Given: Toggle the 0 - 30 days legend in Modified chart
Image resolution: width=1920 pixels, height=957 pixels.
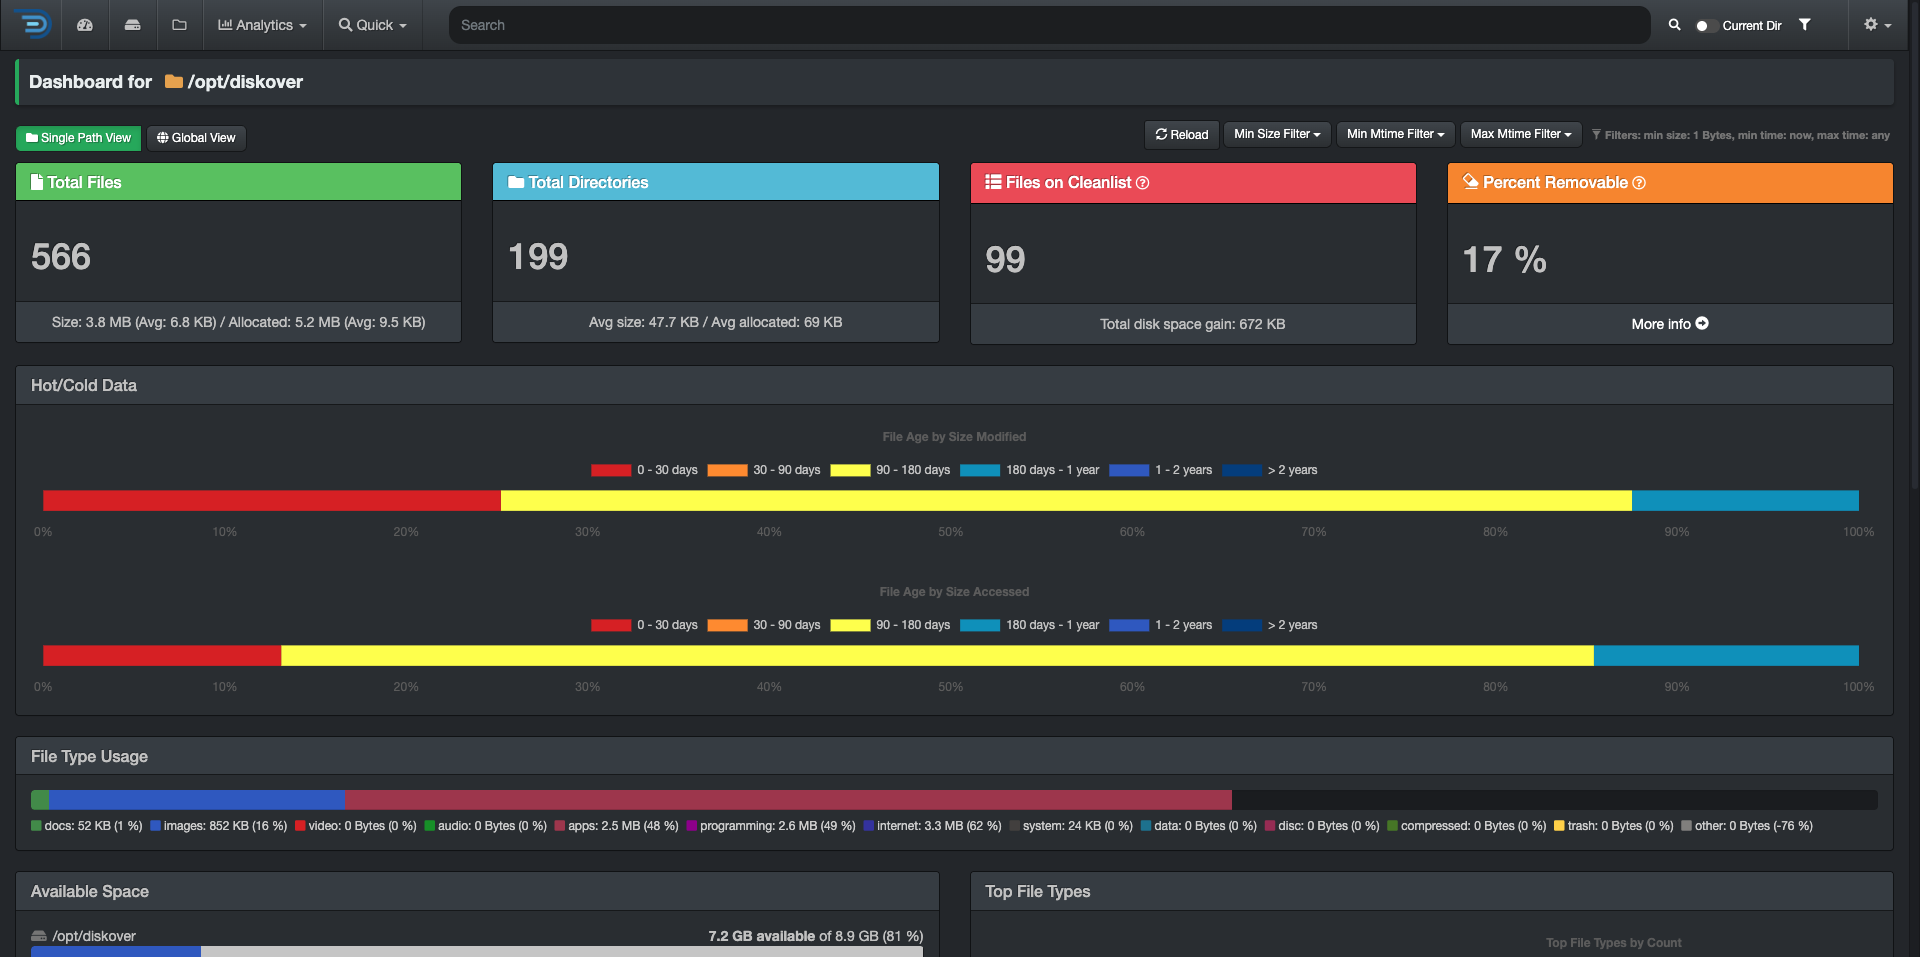Looking at the screenshot, I should [644, 470].
